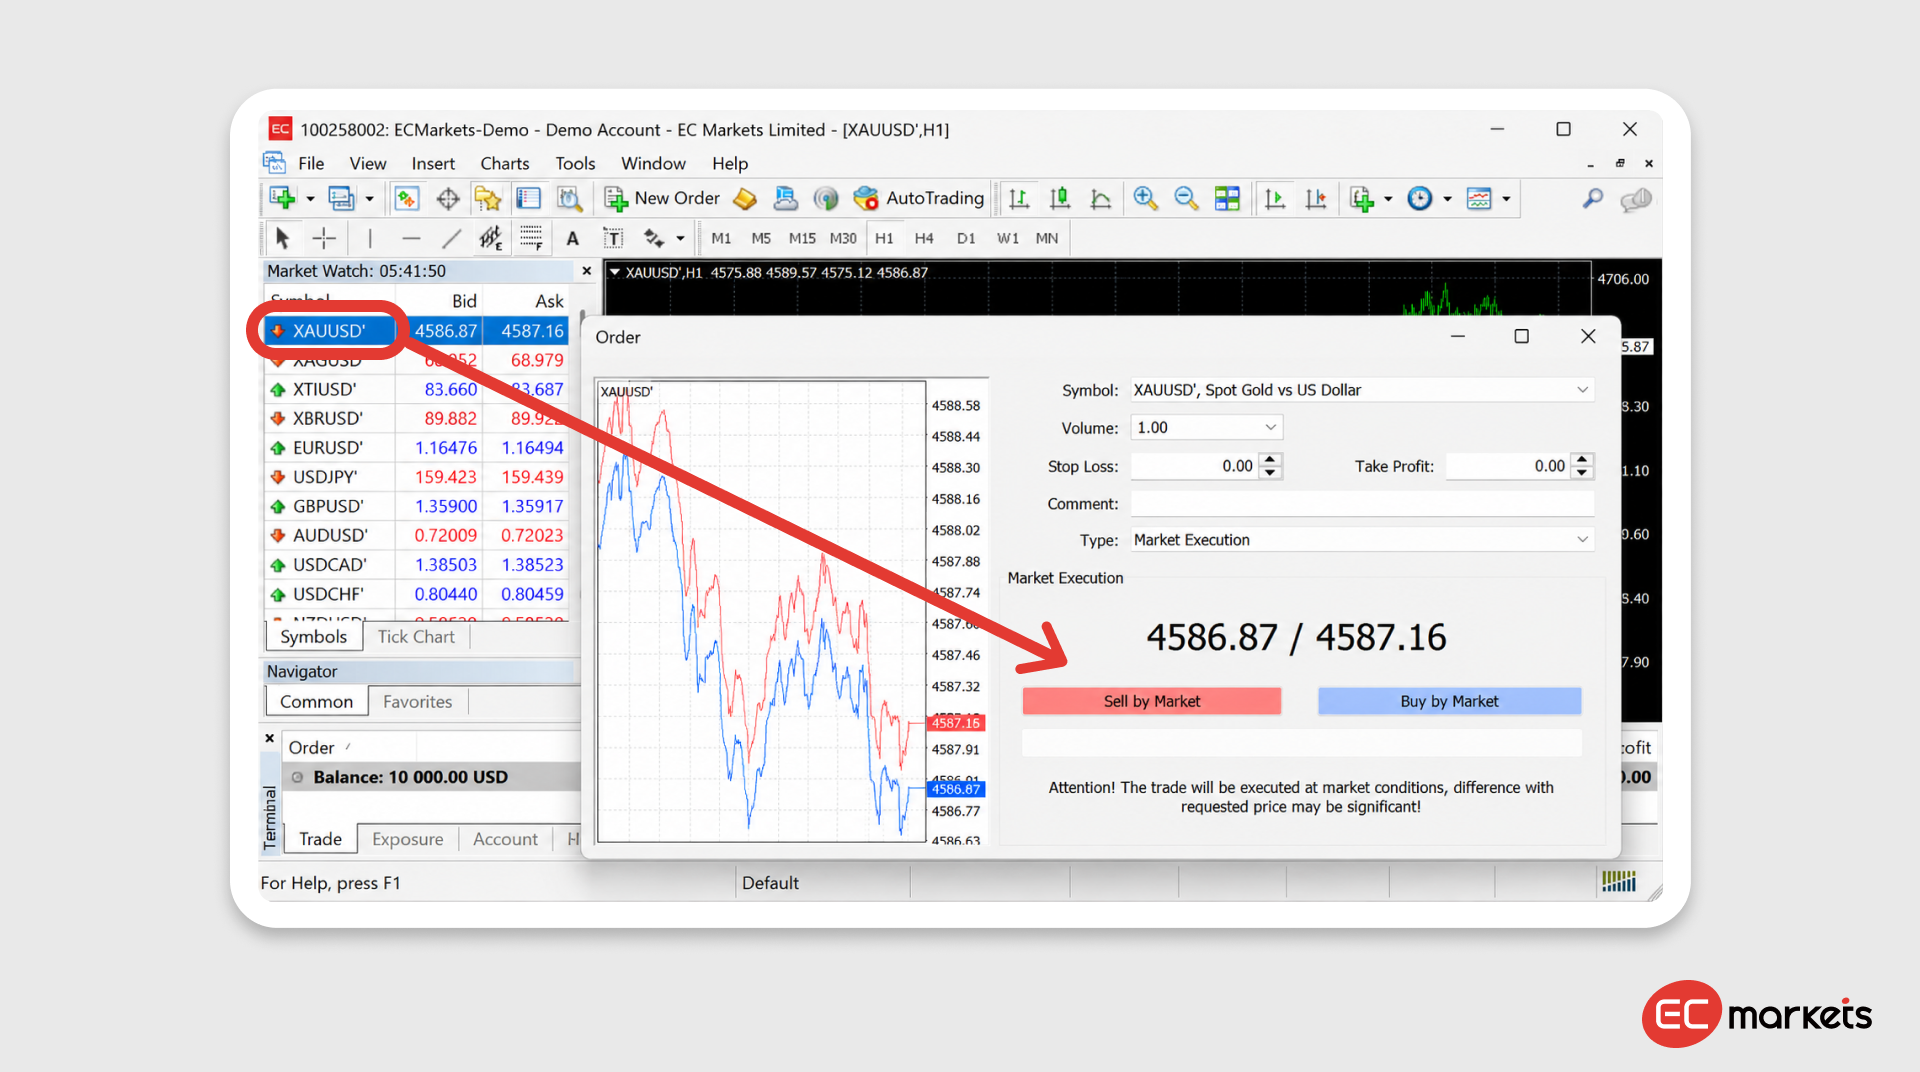Toggle the AutoTrading button

tap(919, 198)
